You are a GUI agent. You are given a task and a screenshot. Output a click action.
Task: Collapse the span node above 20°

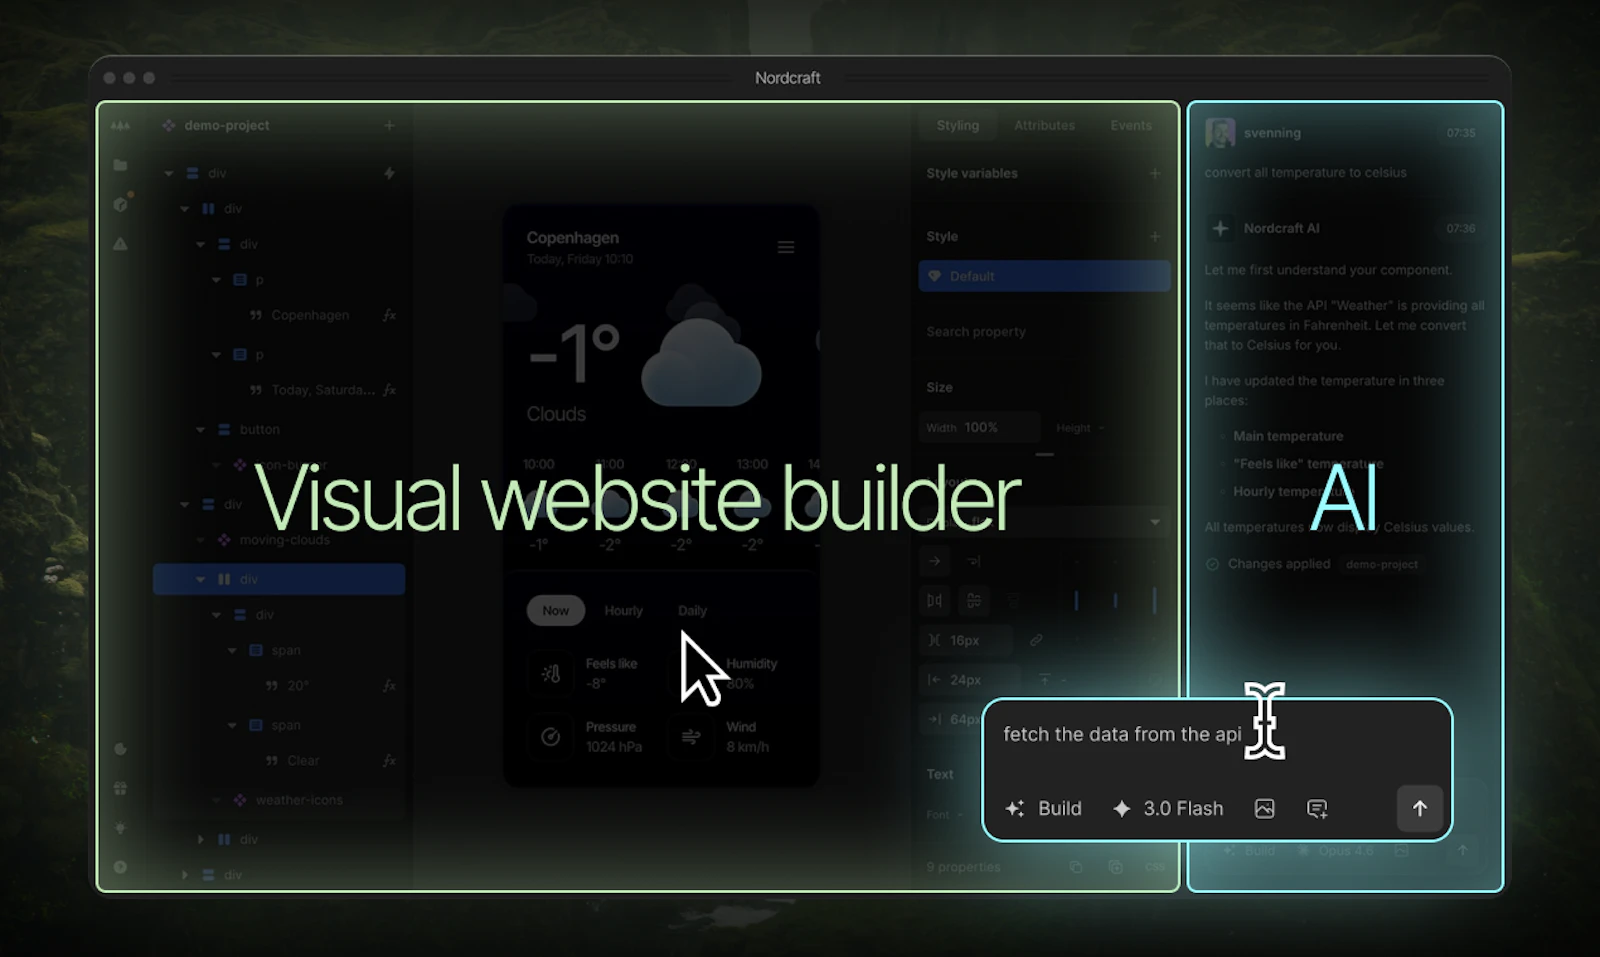[x=232, y=650]
